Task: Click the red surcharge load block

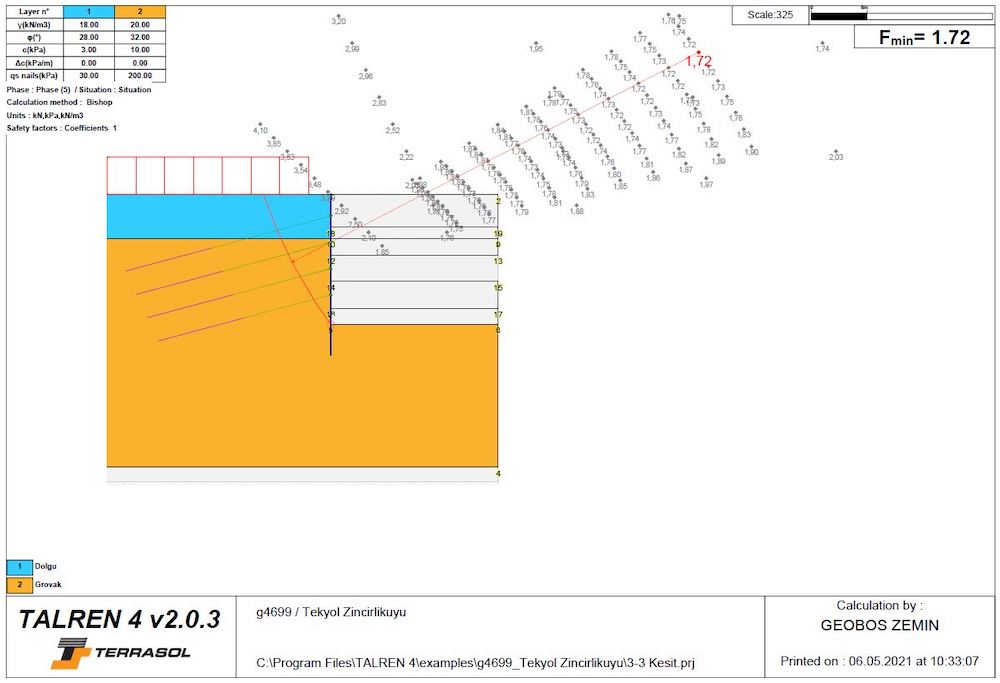Action: 207,175
